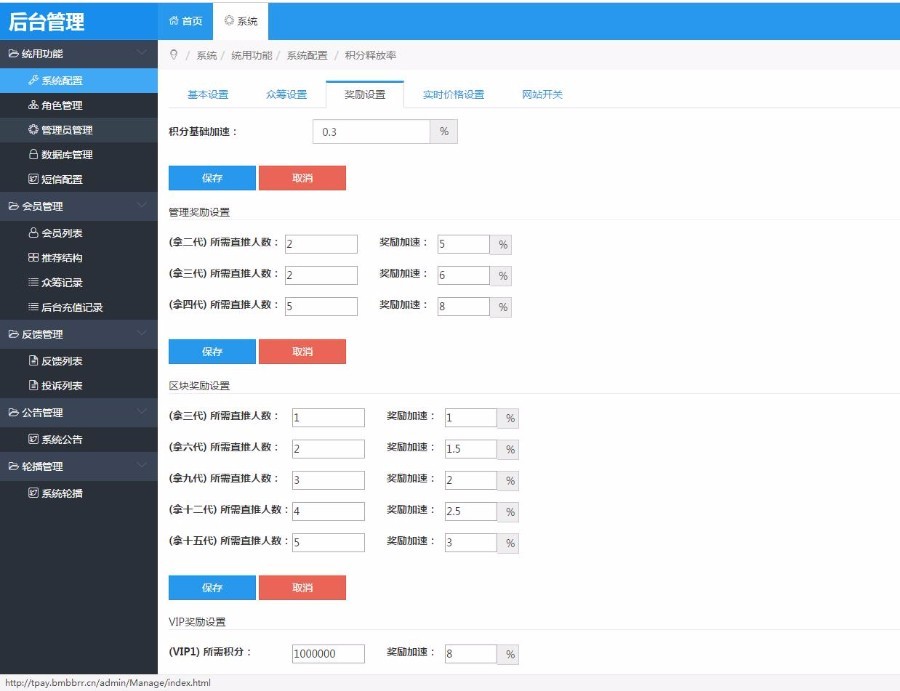Click the lock icon beside 数据库管理
Screen dimensions: 900x691
pos(33,154)
